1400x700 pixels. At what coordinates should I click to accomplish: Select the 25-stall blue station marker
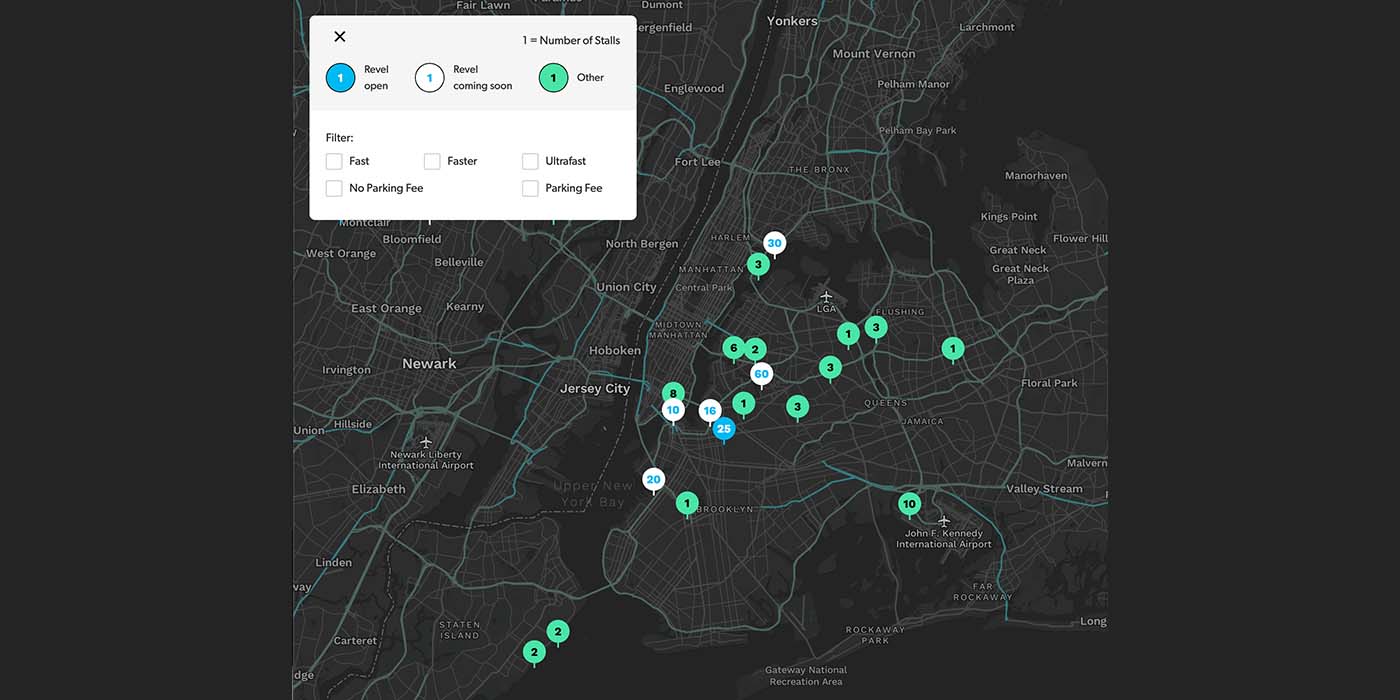(724, 428)
